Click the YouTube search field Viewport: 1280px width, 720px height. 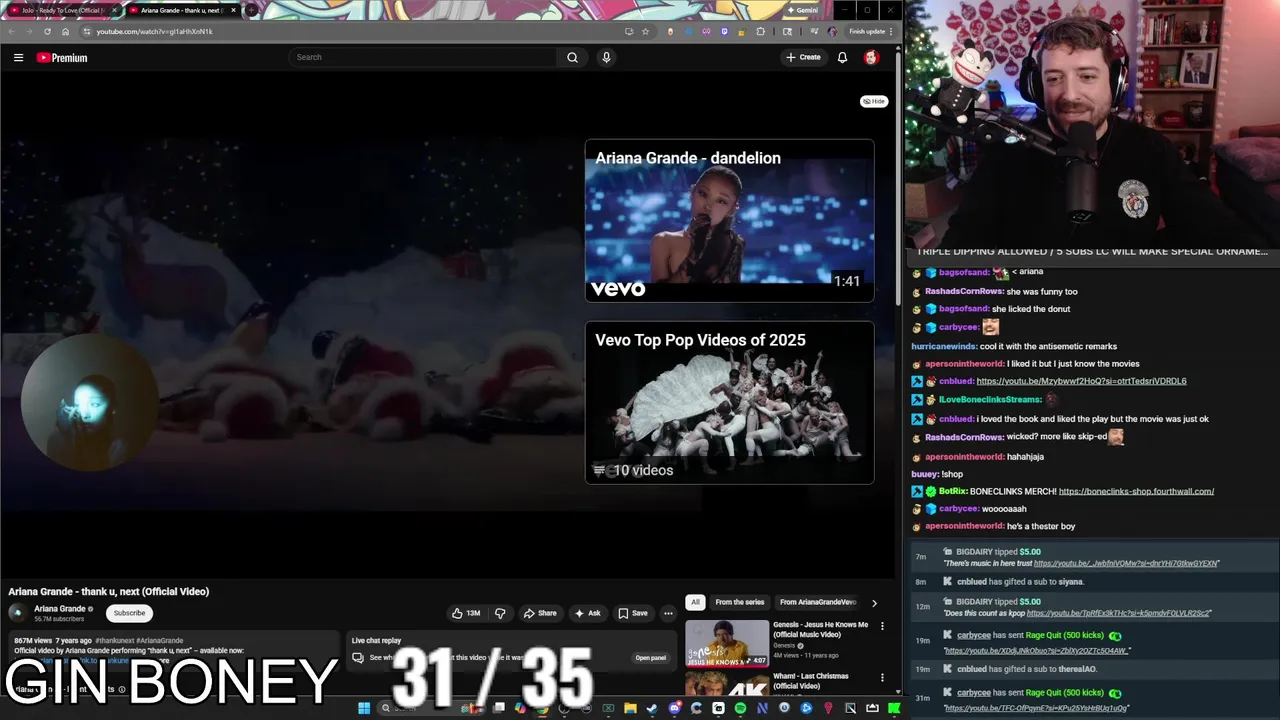(x=423, y=57)
